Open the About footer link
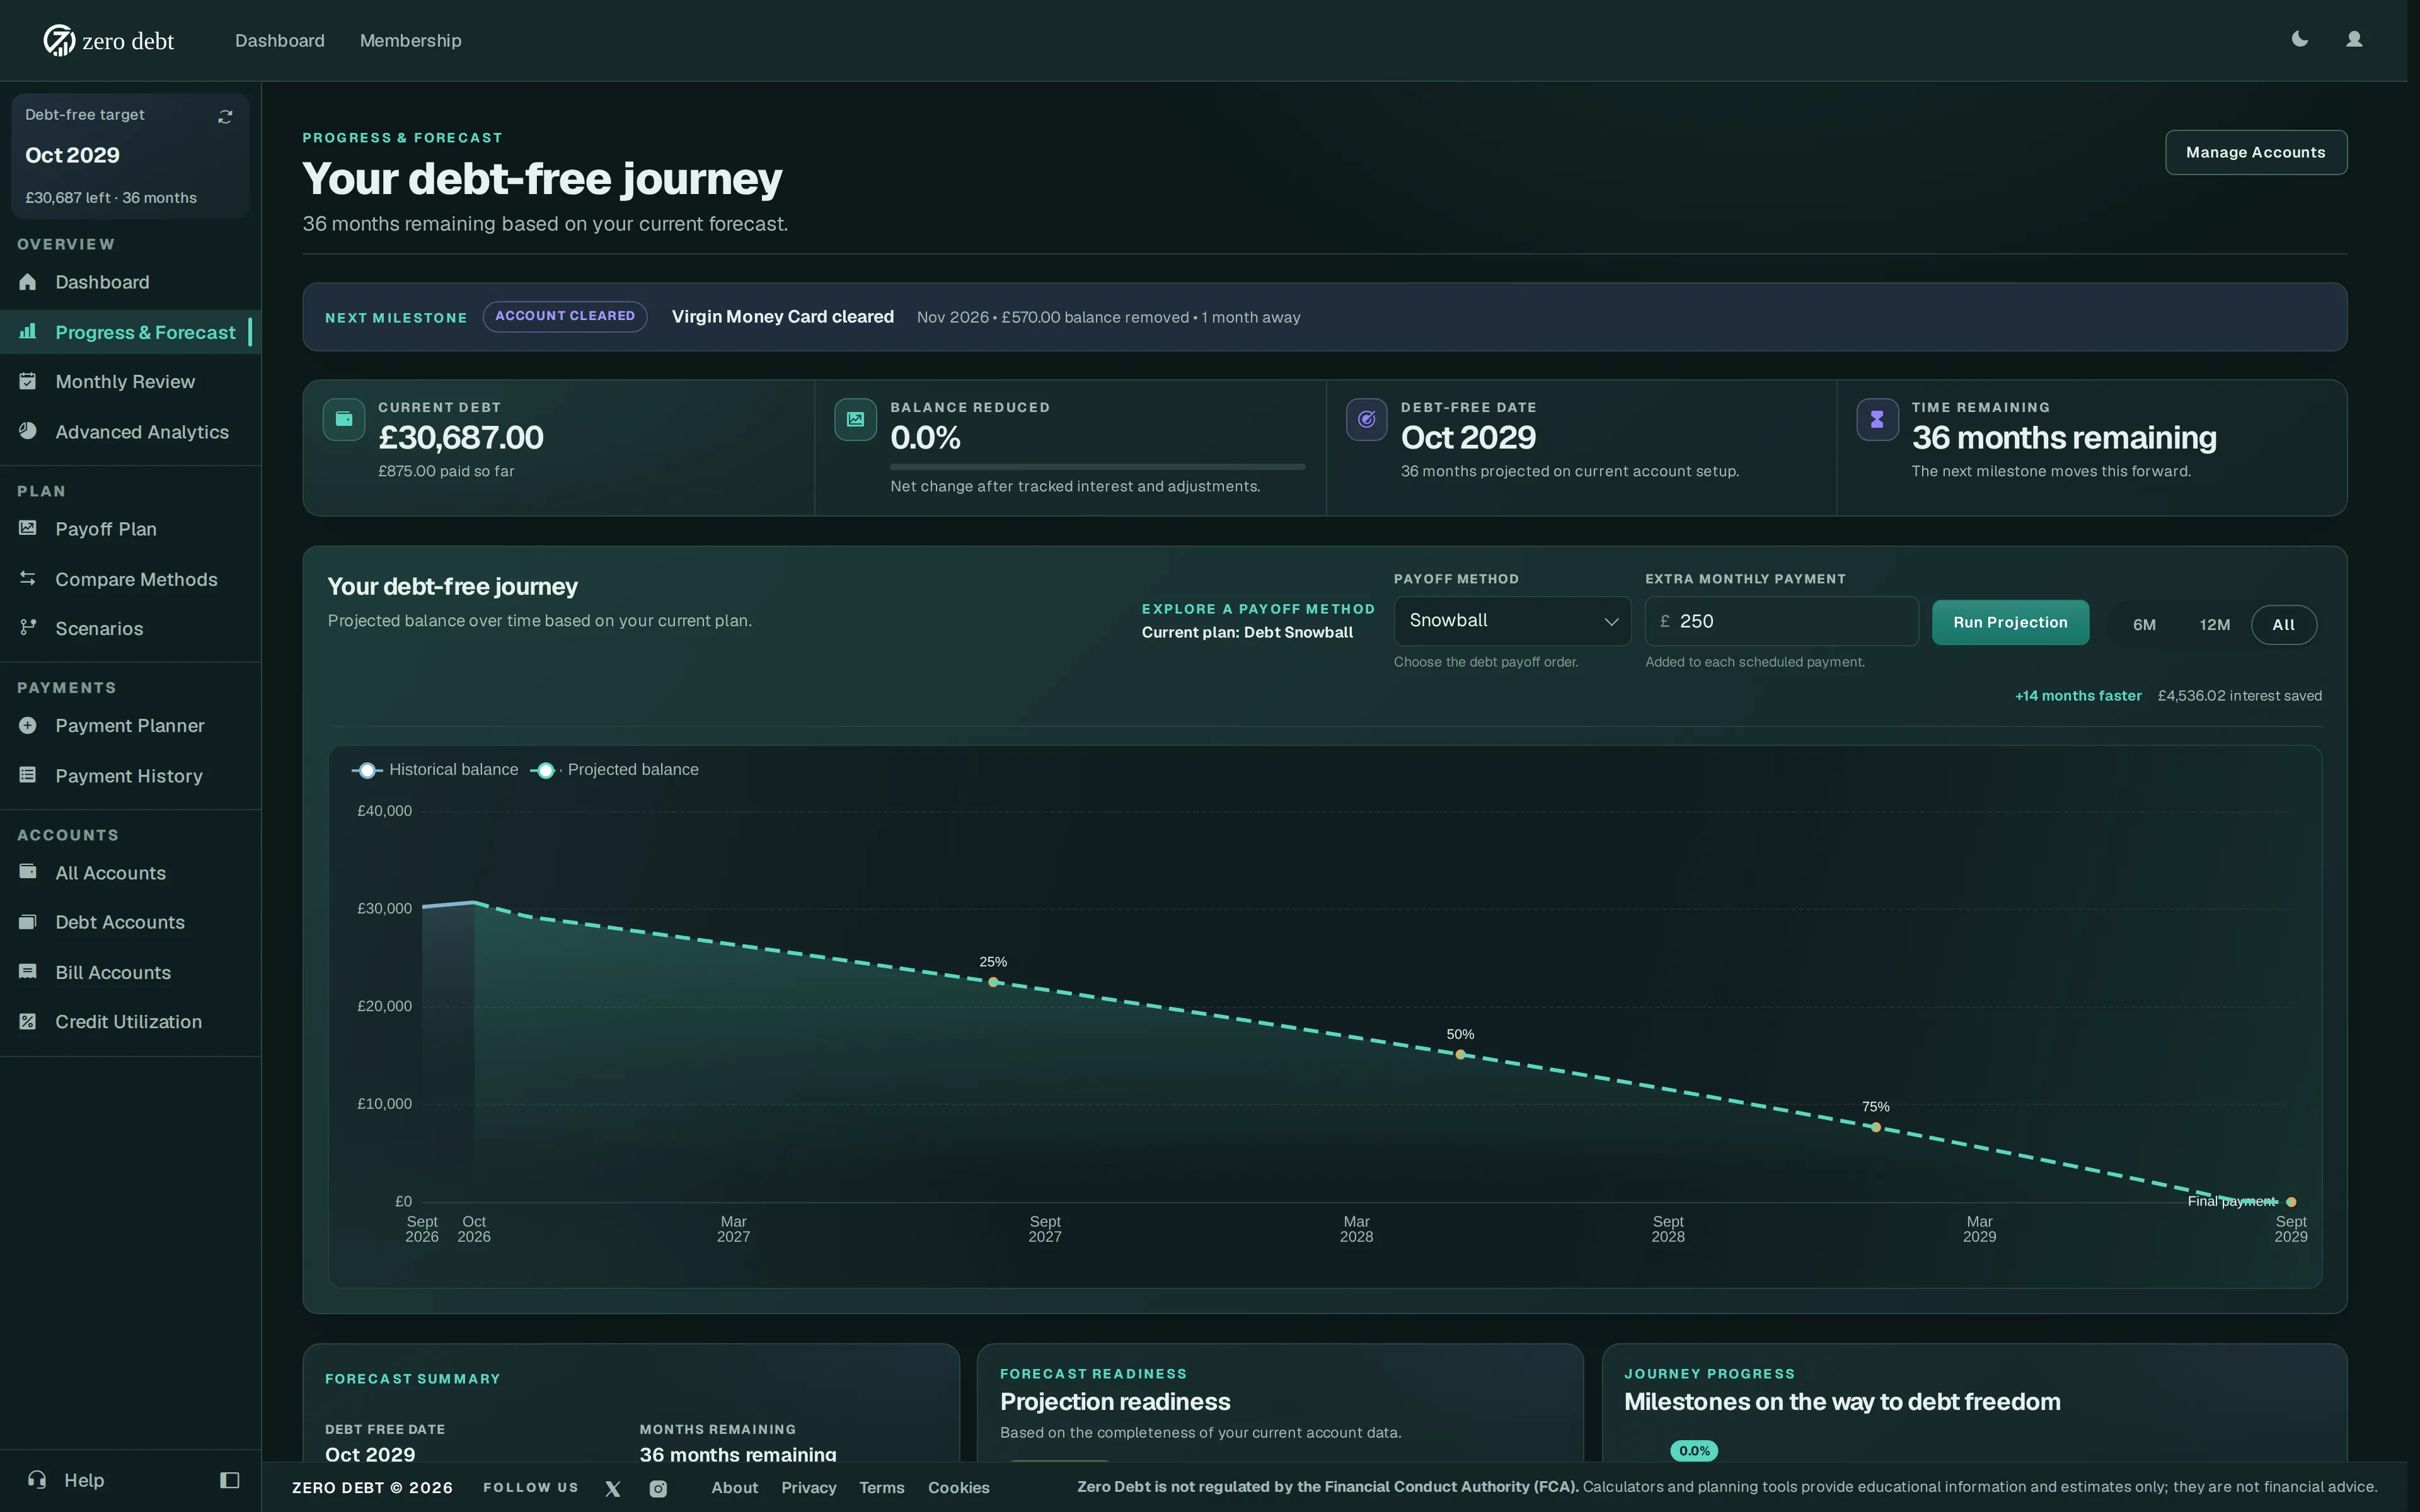Viewport: 2420px width, 1512px height. [x=734, y=1488]
